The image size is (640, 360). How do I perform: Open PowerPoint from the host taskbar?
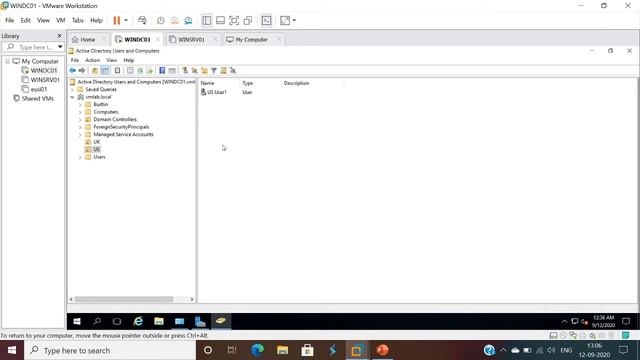pos(382,350)
